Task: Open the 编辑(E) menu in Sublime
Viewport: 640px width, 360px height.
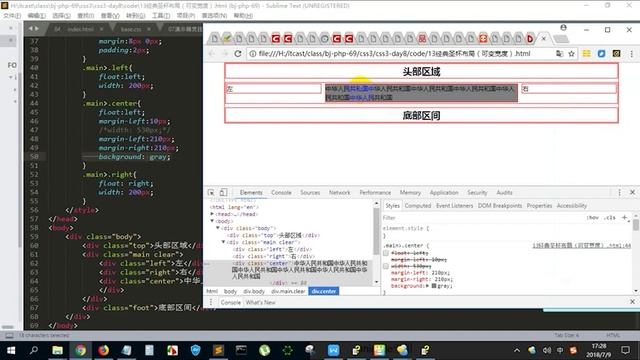Action: [36, 16]
